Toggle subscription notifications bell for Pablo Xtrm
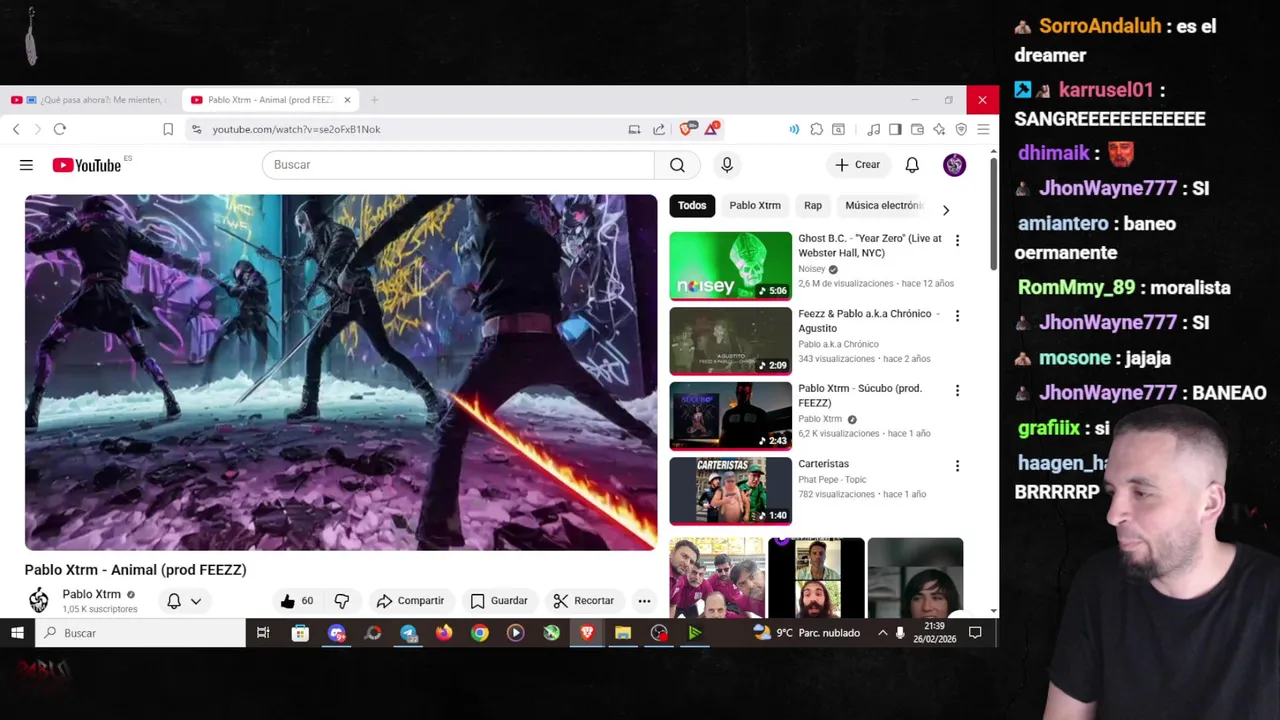This screenshot has height=720, width=1280. pos(174,601)
